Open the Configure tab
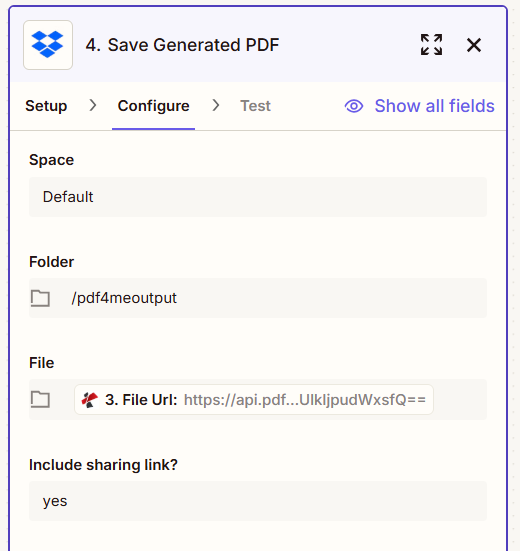 (154, 106)
